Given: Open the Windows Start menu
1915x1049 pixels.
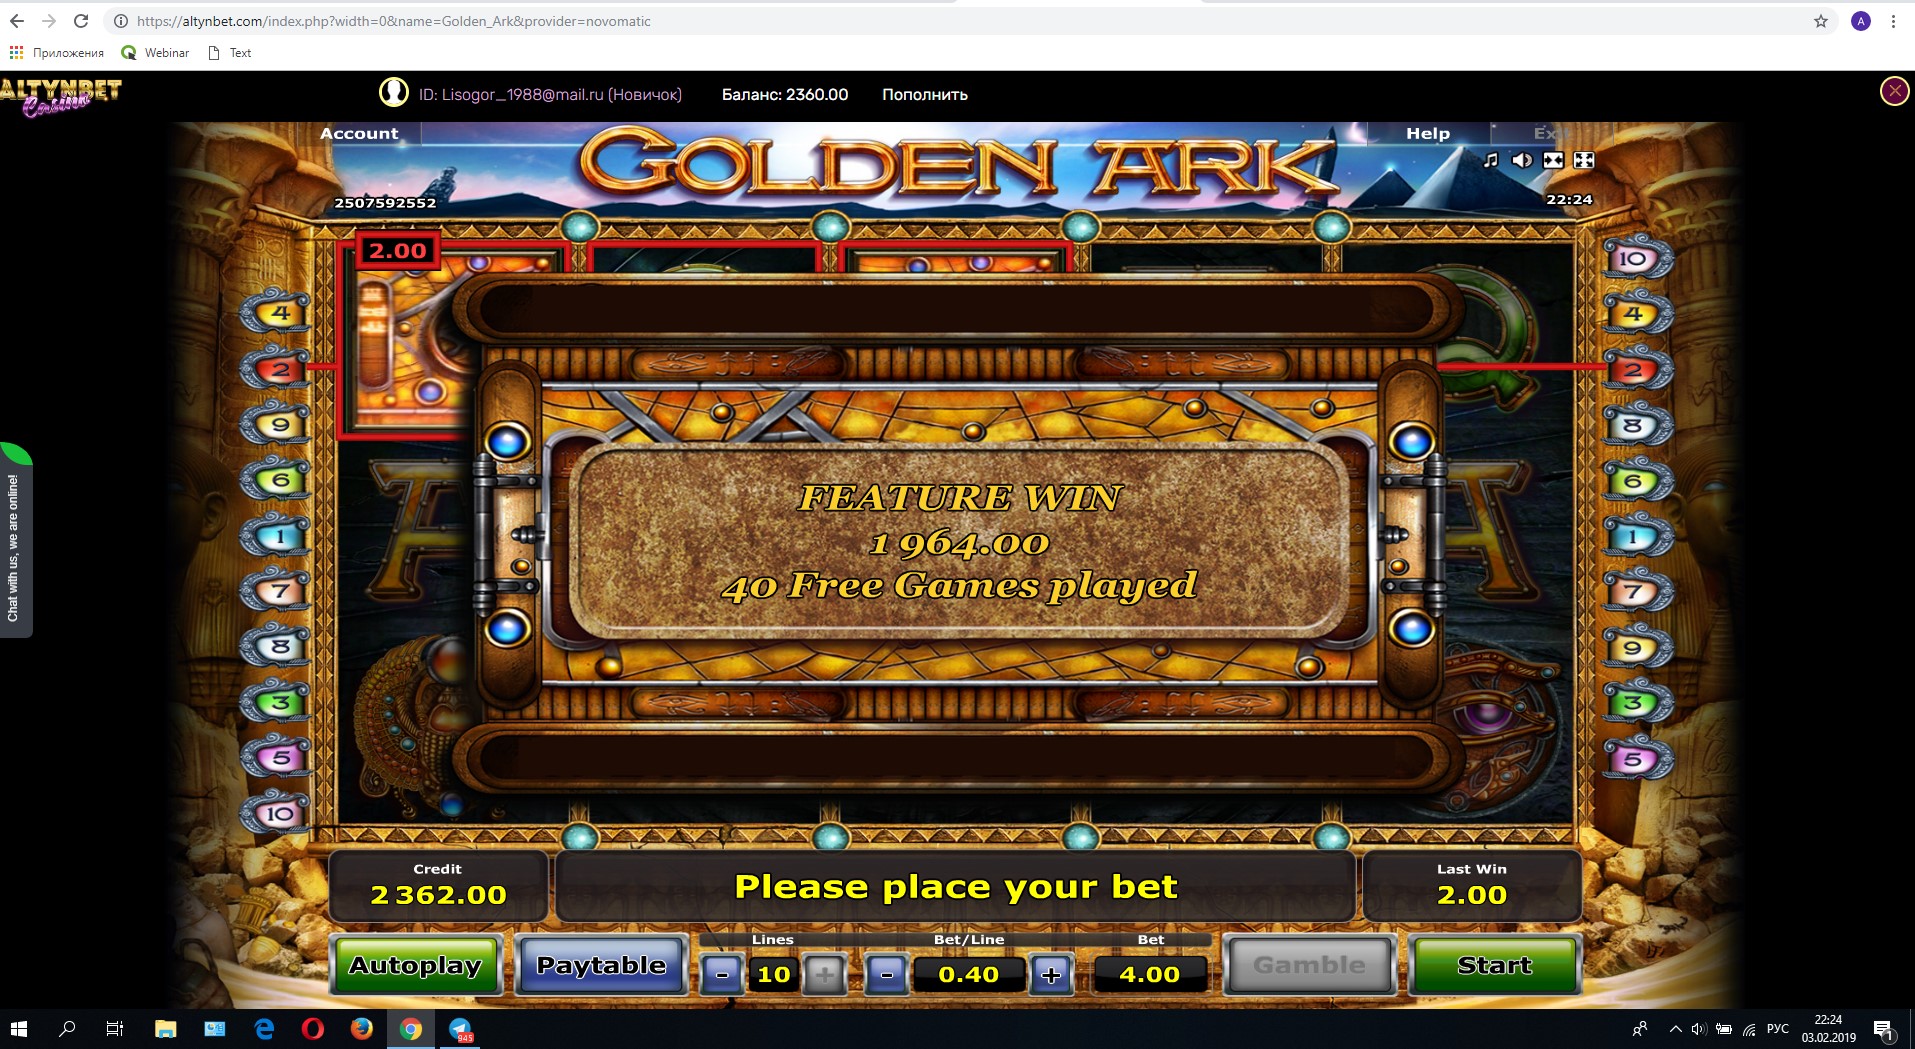Looking at the screenshot, I should point(18,1028).
